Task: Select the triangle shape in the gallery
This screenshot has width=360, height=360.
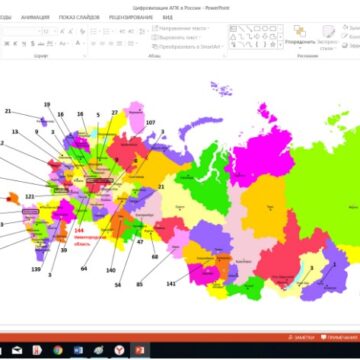Action: (233, 36)
